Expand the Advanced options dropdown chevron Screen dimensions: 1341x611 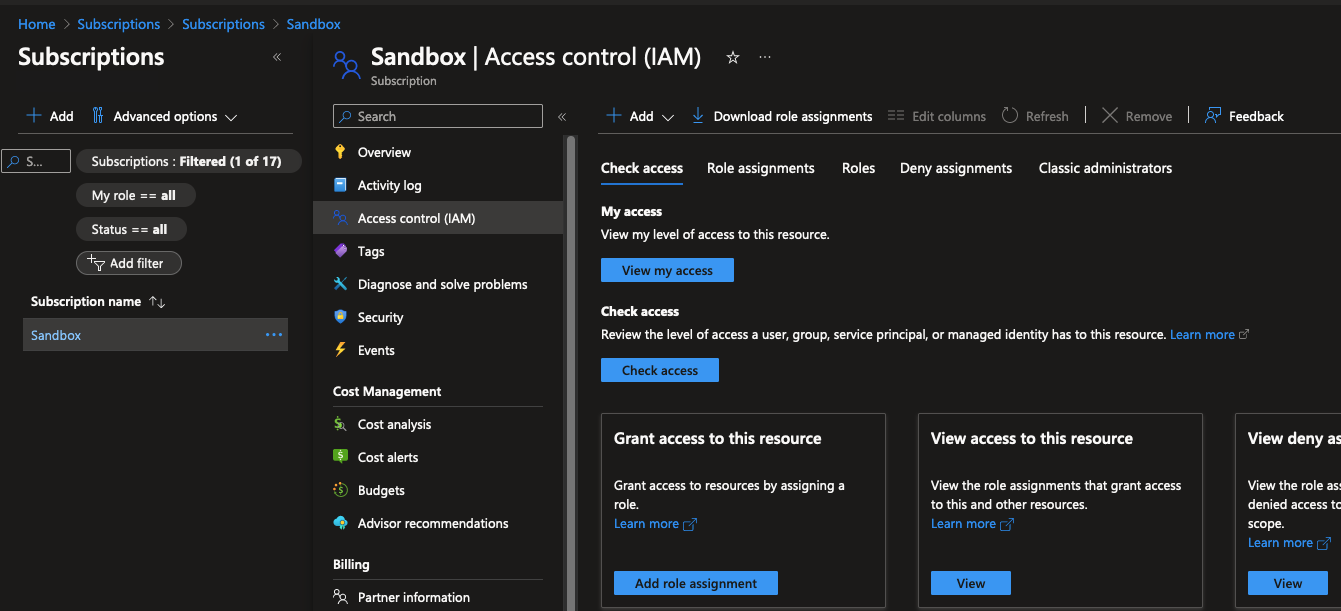tap(231, 117)
